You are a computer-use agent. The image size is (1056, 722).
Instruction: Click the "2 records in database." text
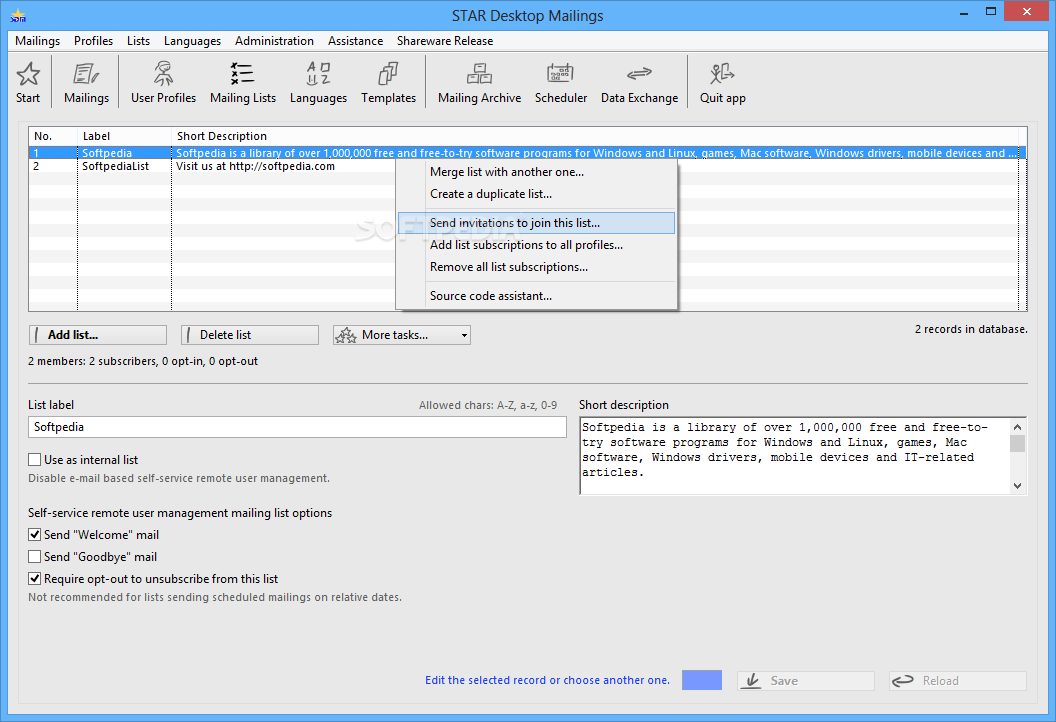pyautogui.click(x=970, y=329)
